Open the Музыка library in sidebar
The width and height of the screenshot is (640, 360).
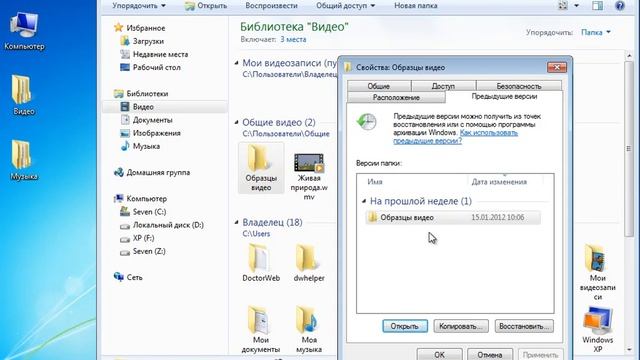pos(146,146)
